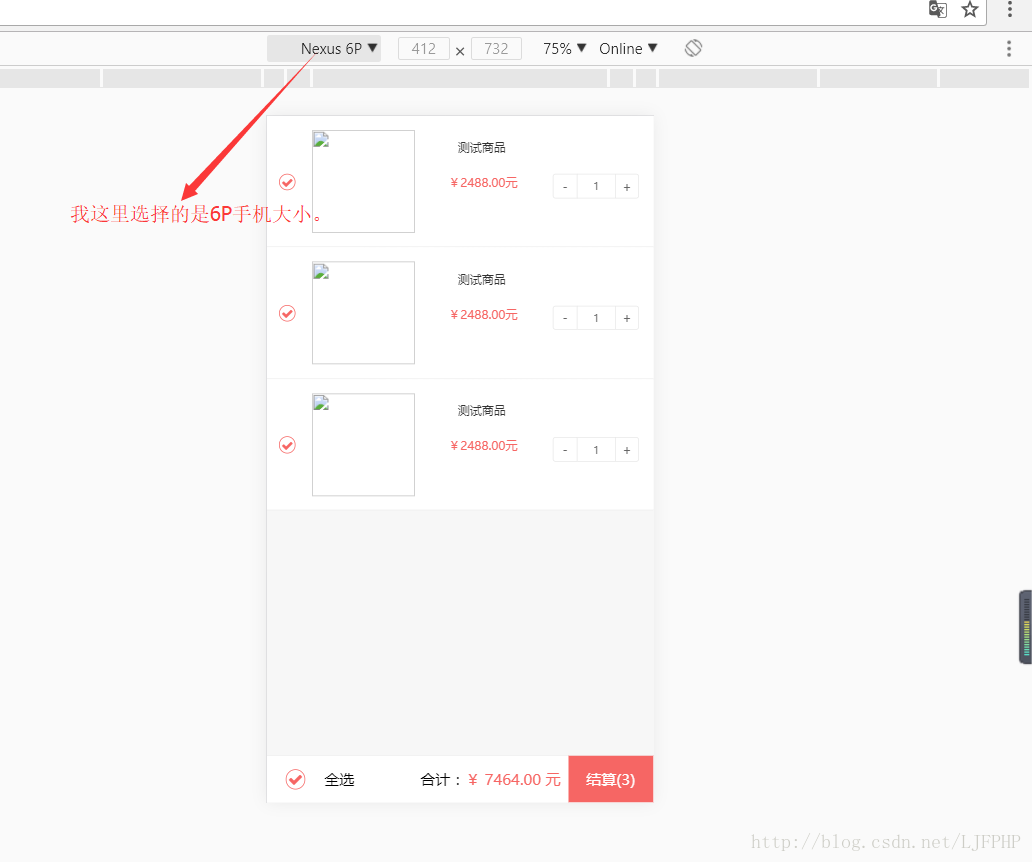This screenshot has height=862, width=1032.
Task: Click the minus on the third product's quantity
Action: [x=564, y=449]
